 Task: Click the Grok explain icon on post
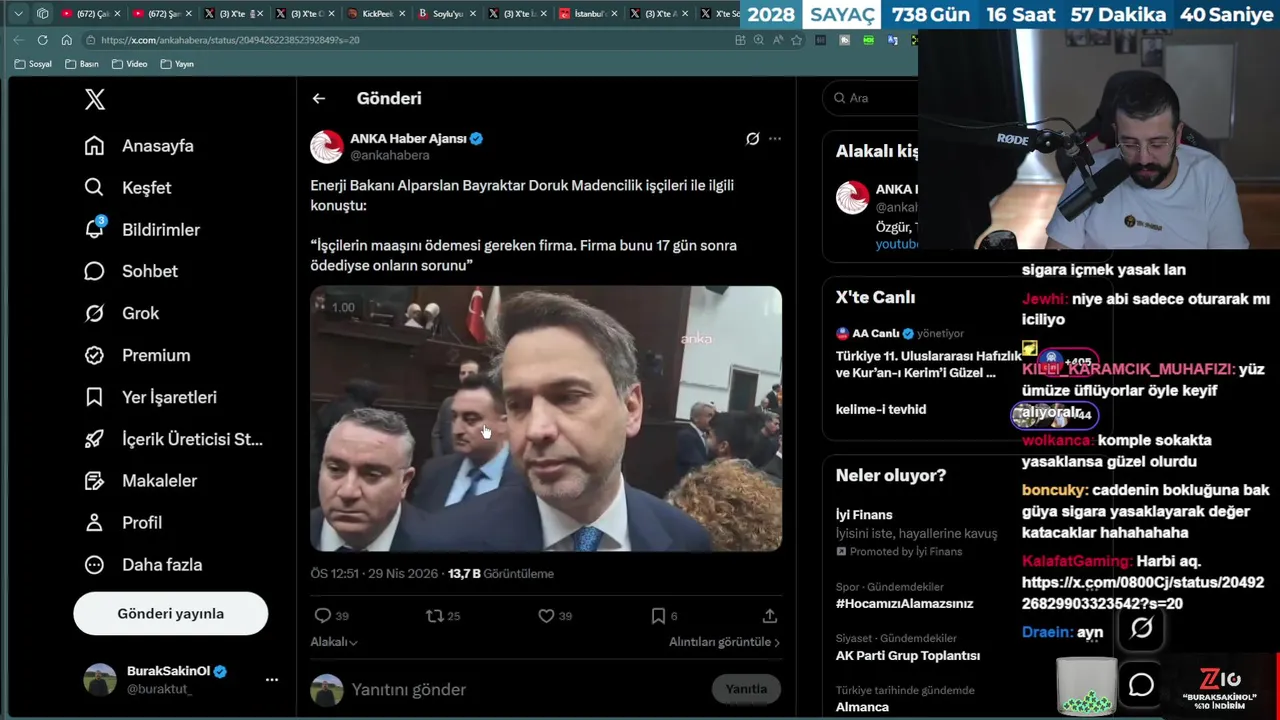click(x=752, y=139)
